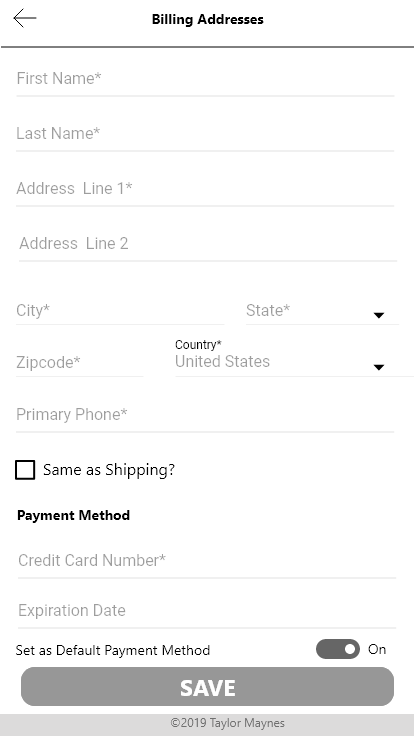Click the State field placeholder text
The width and height of the screenshot is (414, 736).
(268, 310)
